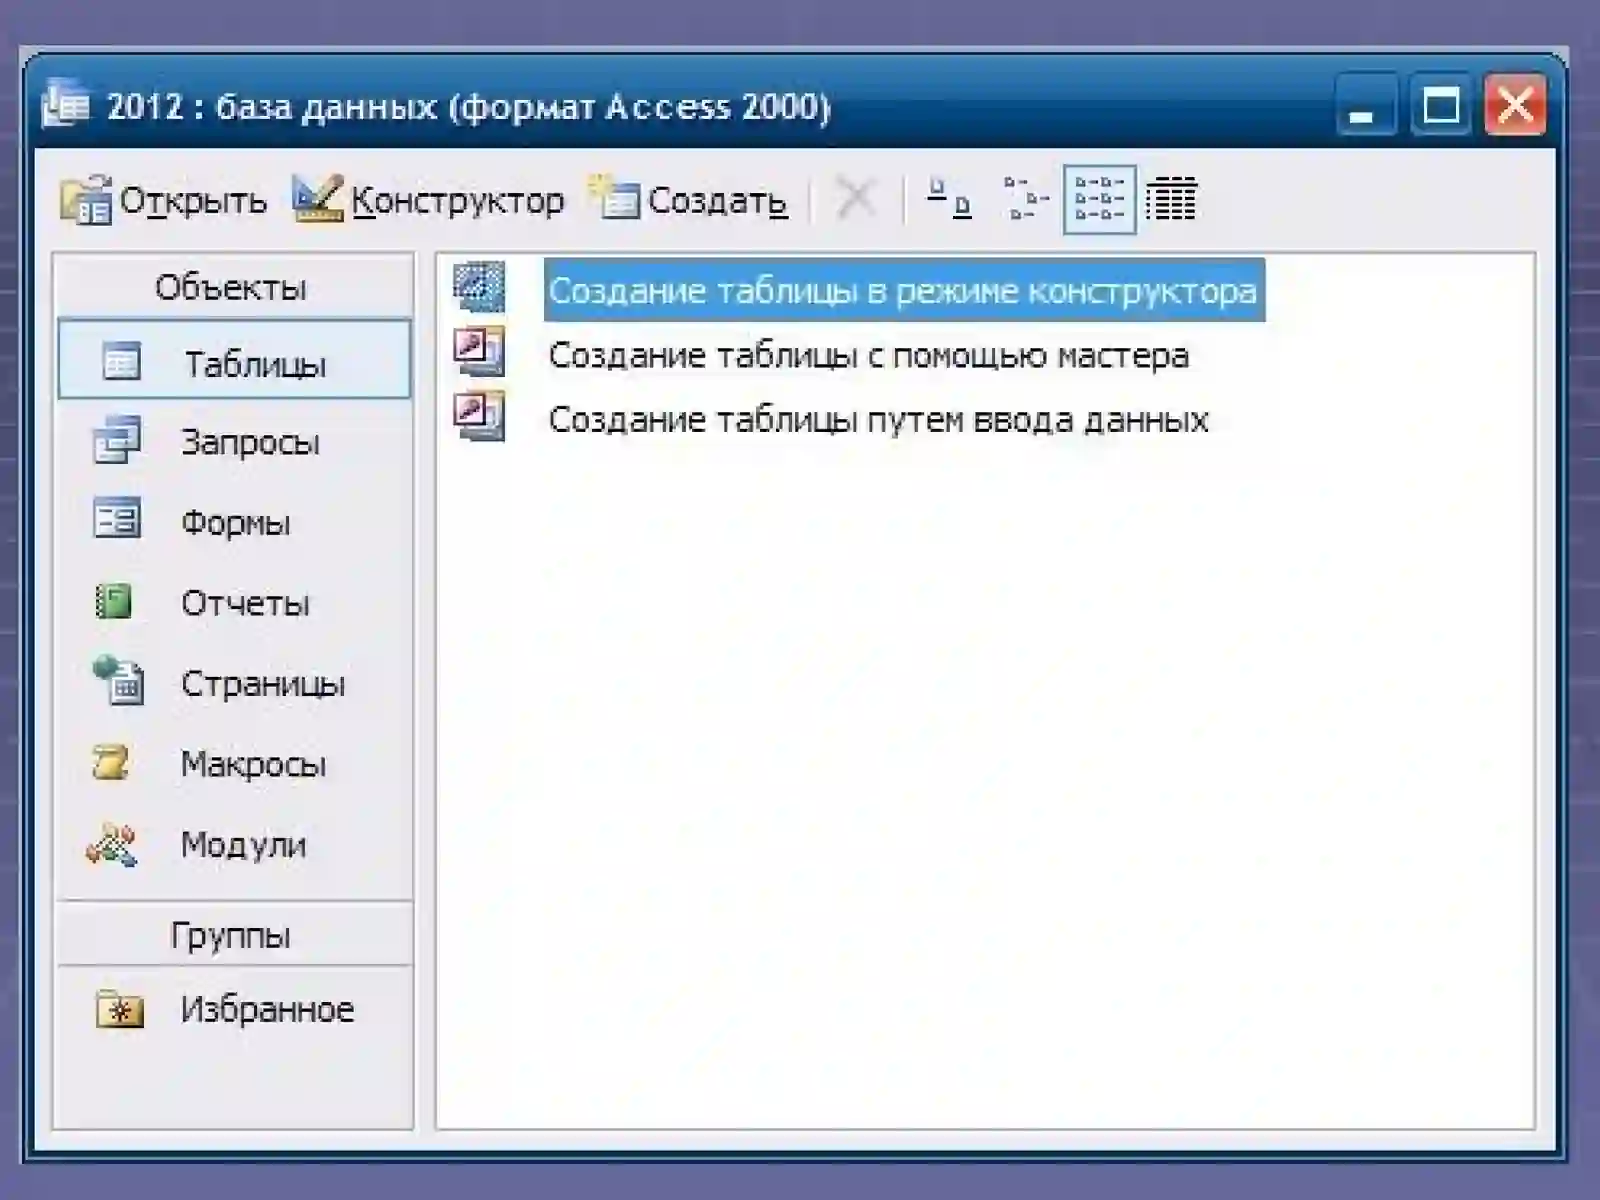This screenshot has height=1200, width=1600.
Task: Click the Объекты panel header
Action: point(233,287)
